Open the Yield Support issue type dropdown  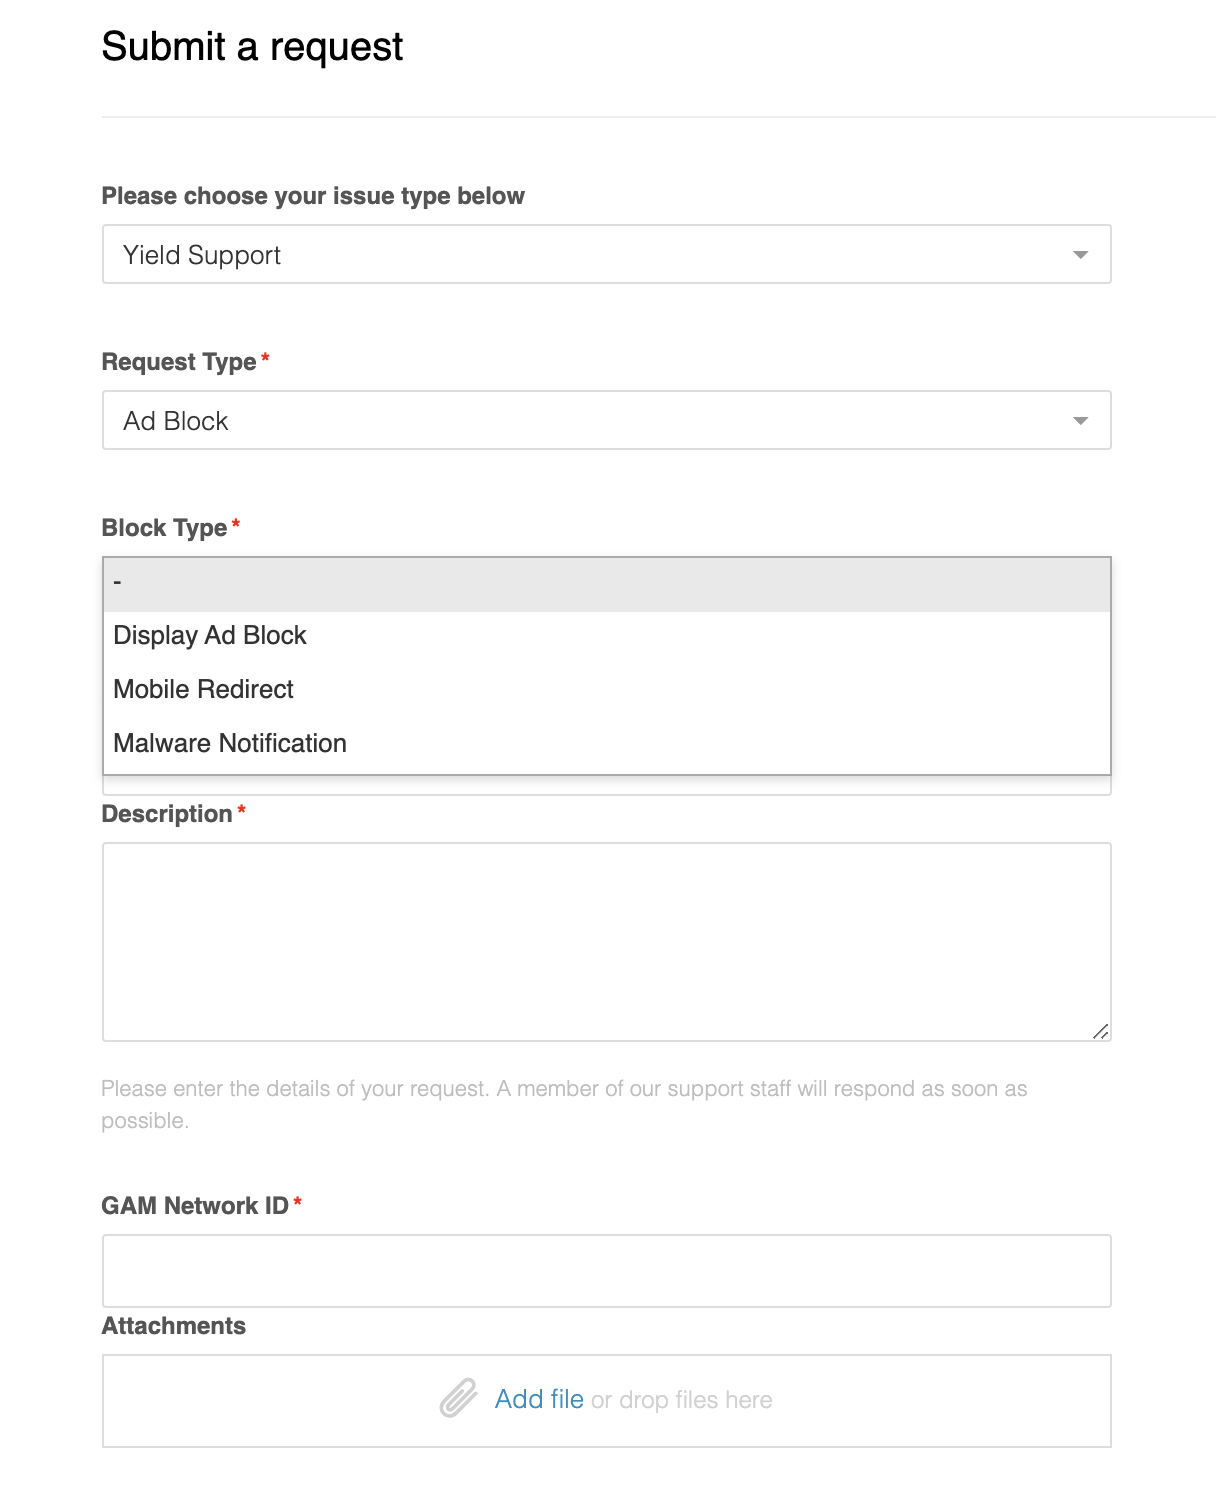[607, 254]
